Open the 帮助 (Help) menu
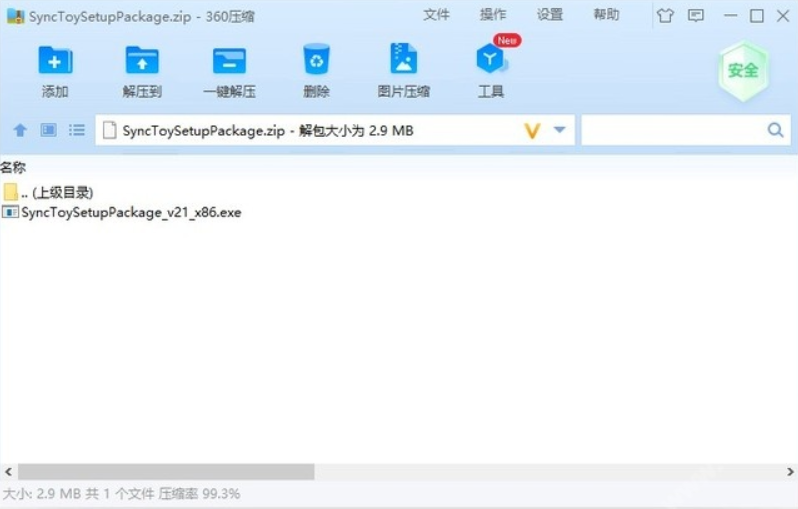 [606, 15]
